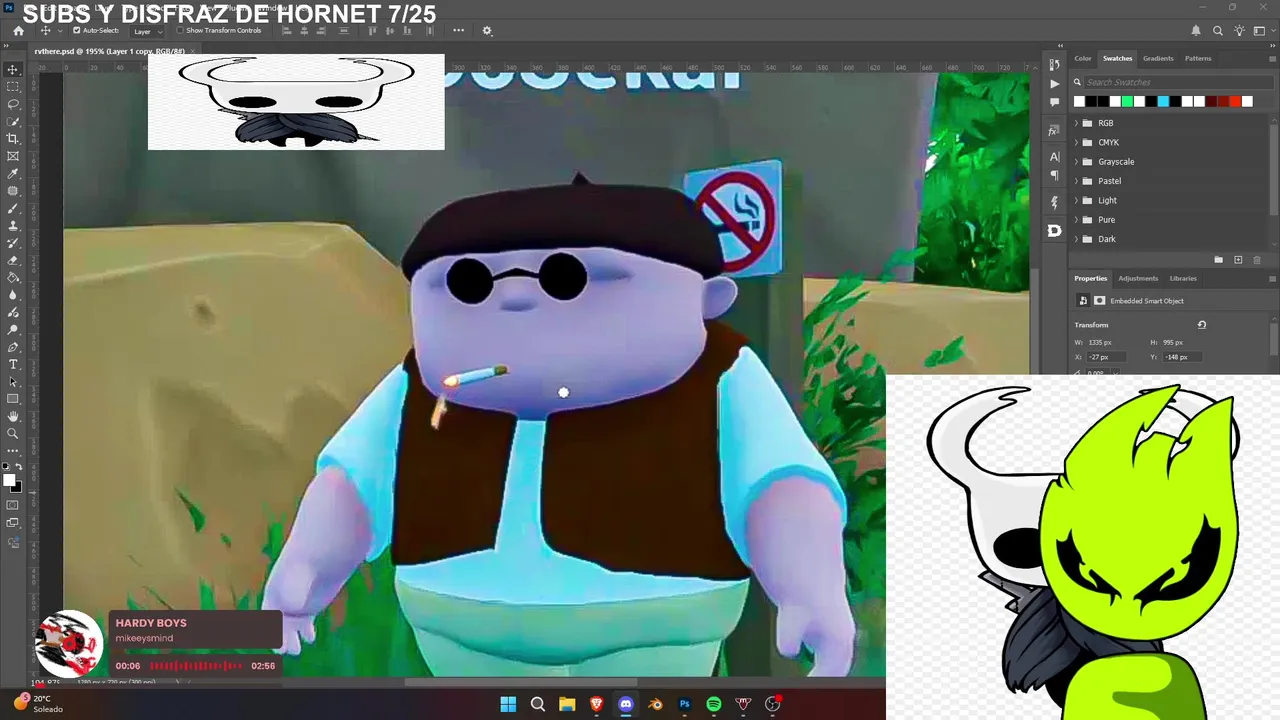Click the Photoshop Home icon

(x=18, y=31)
